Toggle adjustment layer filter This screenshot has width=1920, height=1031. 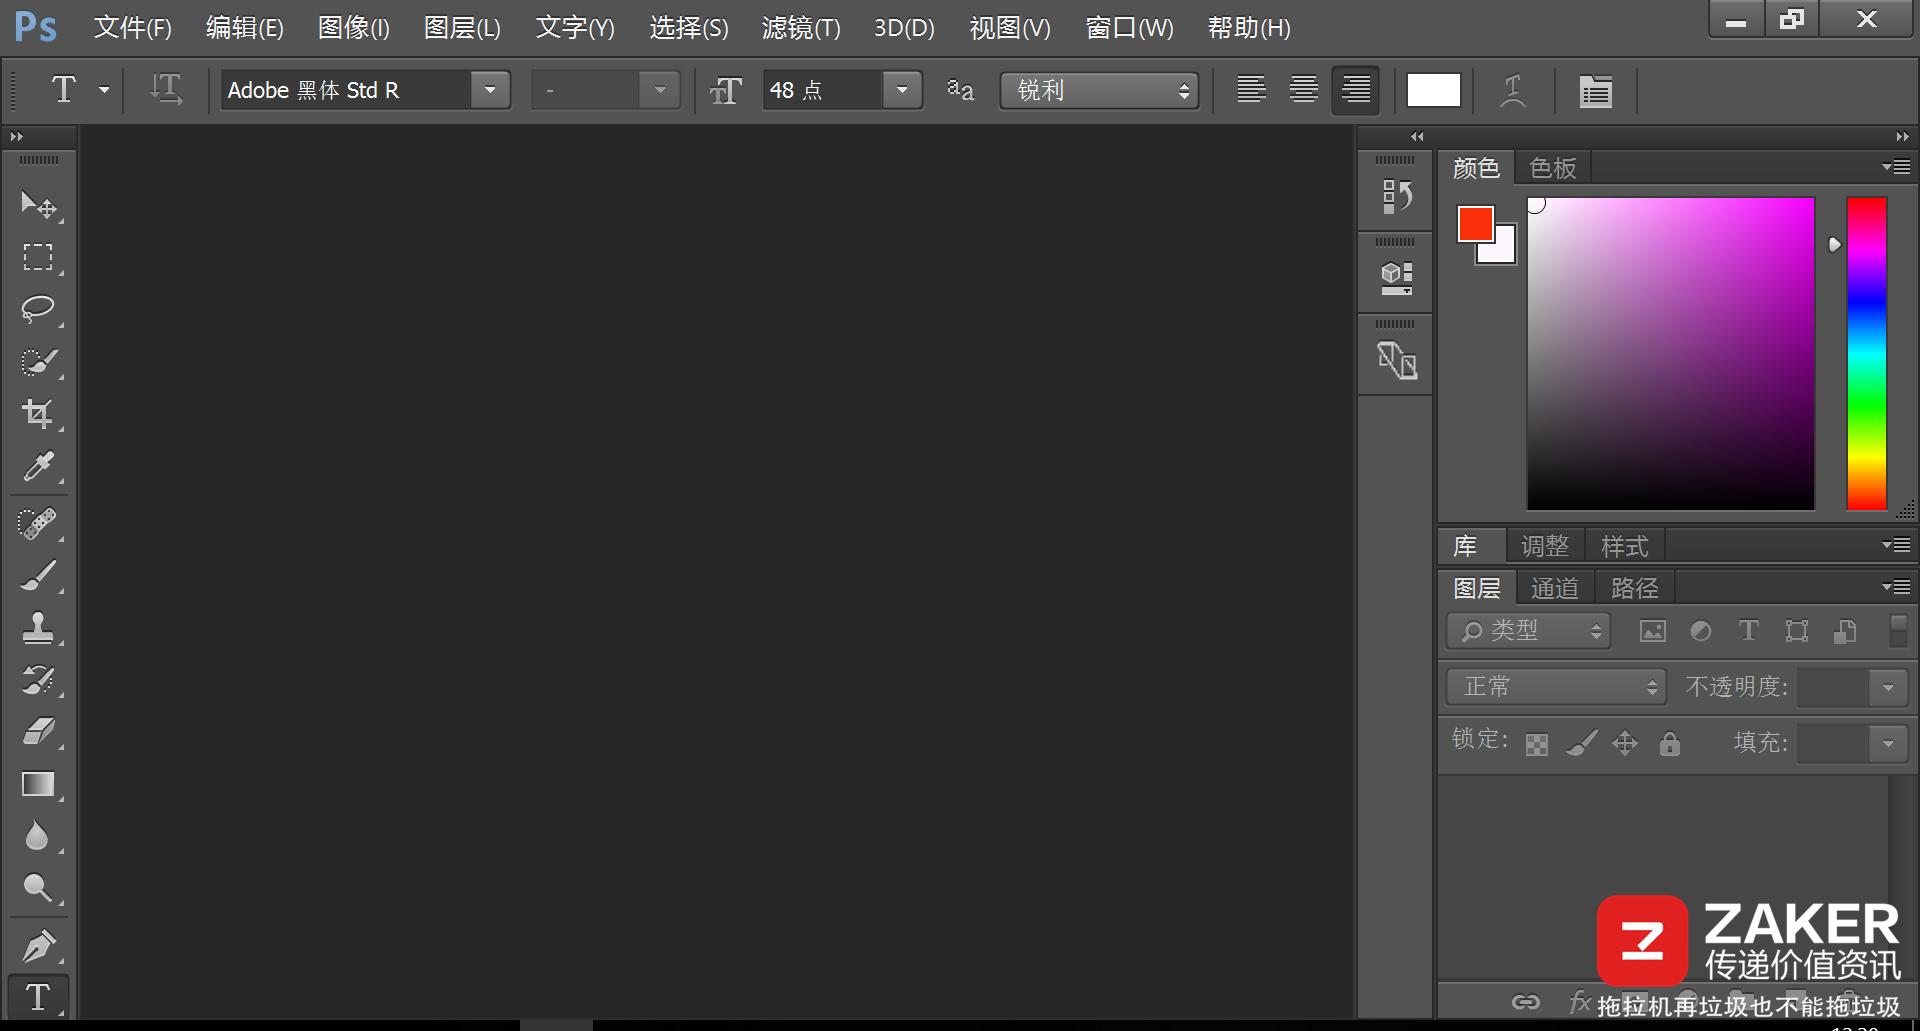coord(1701,631)
